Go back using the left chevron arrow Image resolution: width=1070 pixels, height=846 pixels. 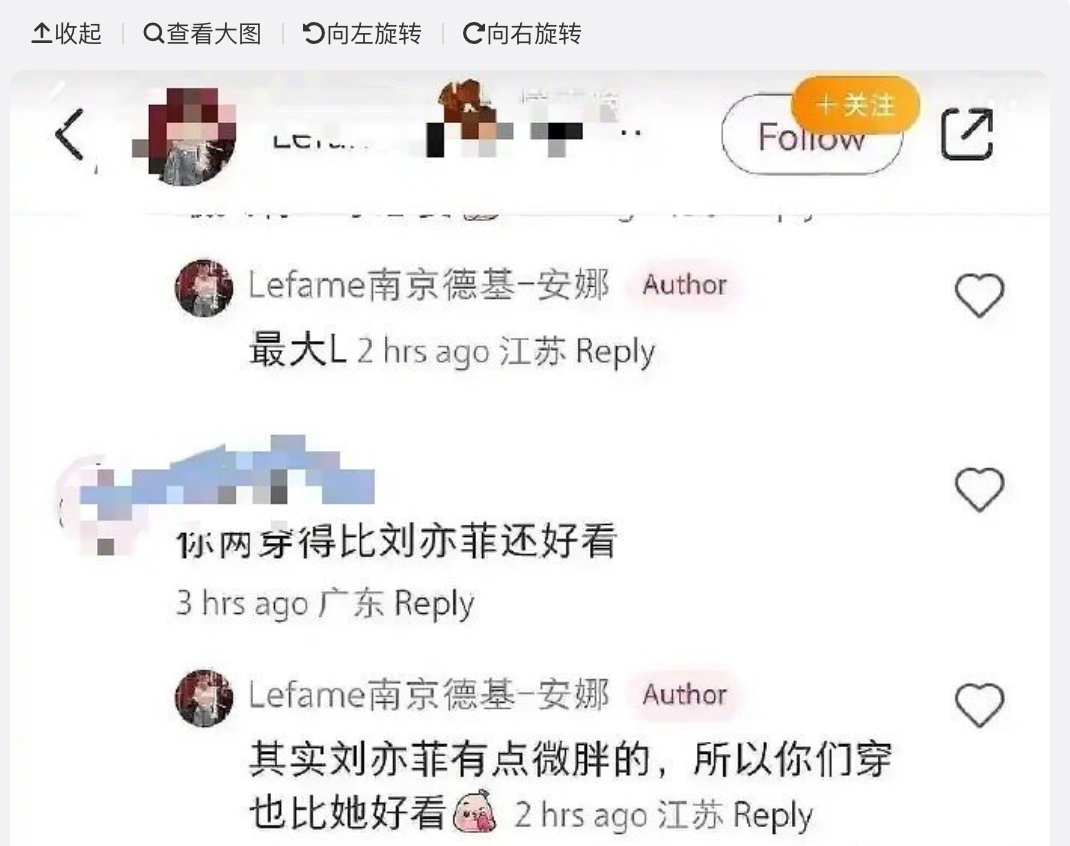pos(70,134)
